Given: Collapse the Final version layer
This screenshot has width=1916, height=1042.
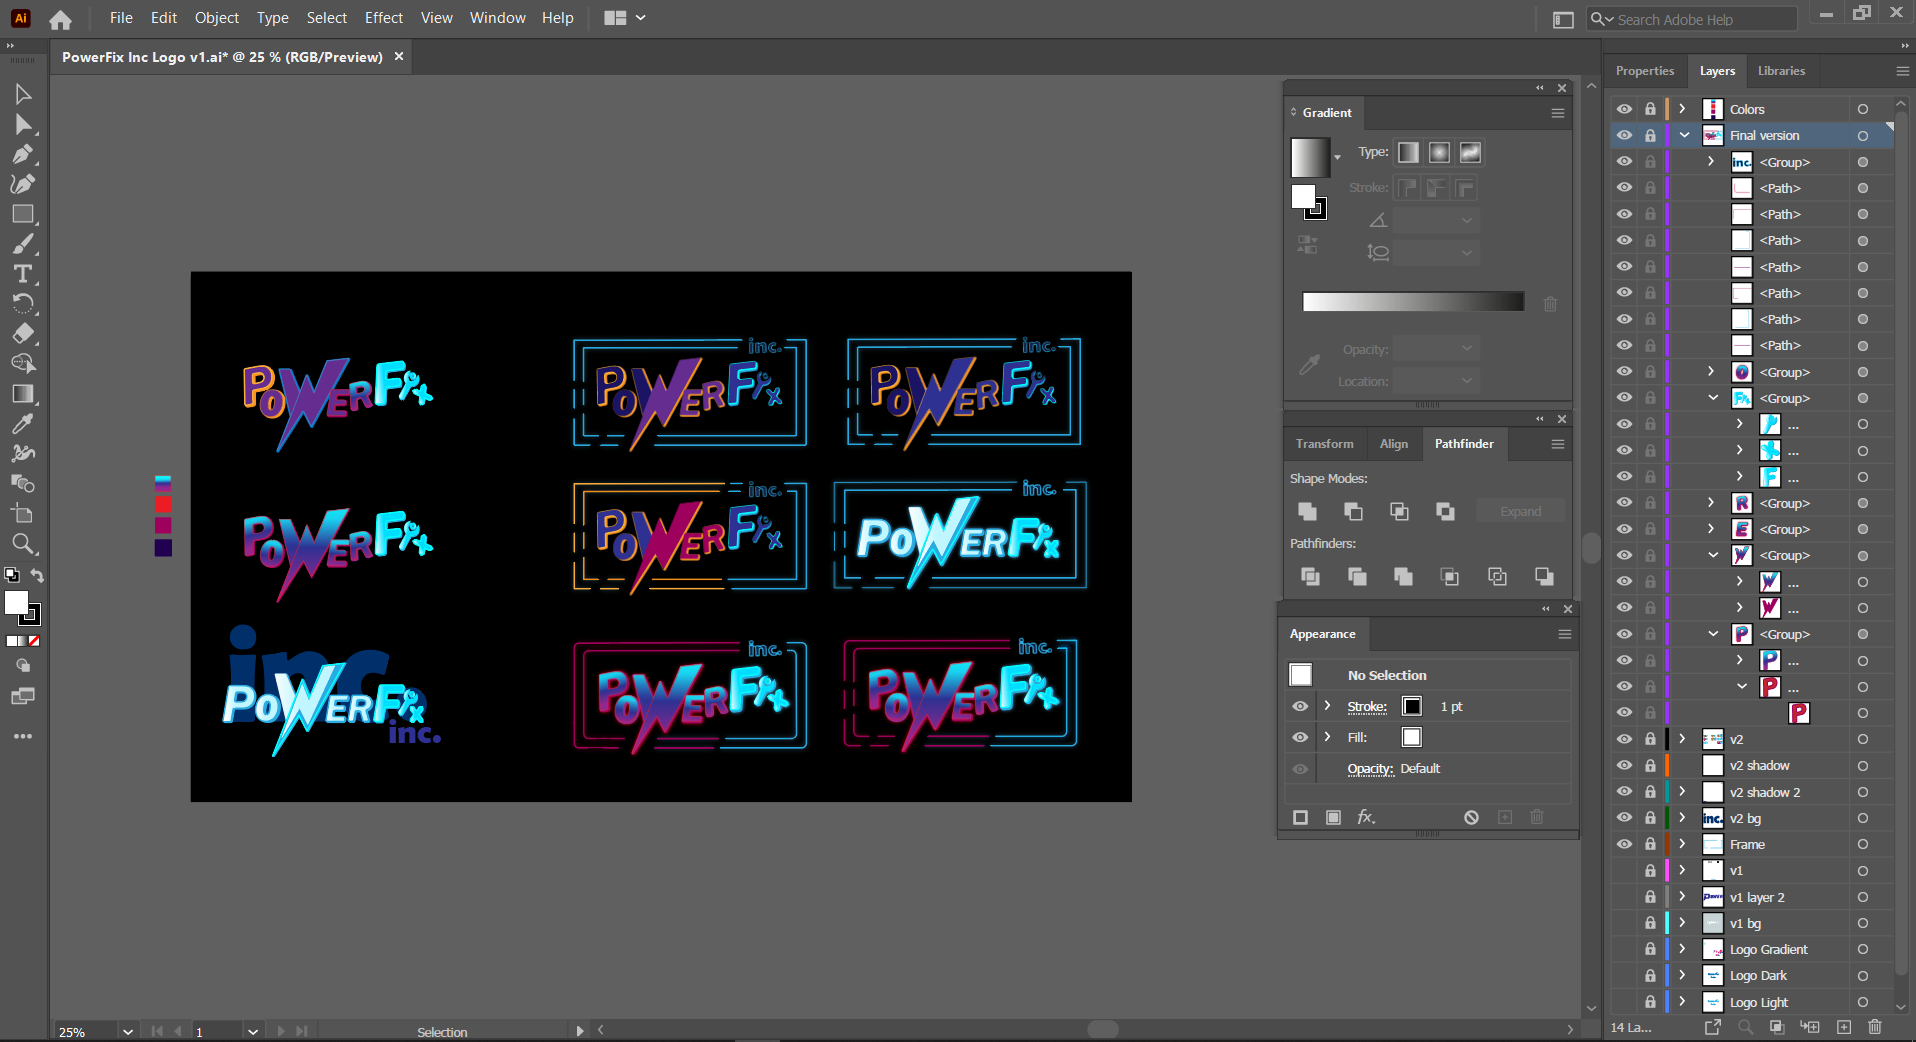Looking at the screenshot, I should tap(1684, 135).
